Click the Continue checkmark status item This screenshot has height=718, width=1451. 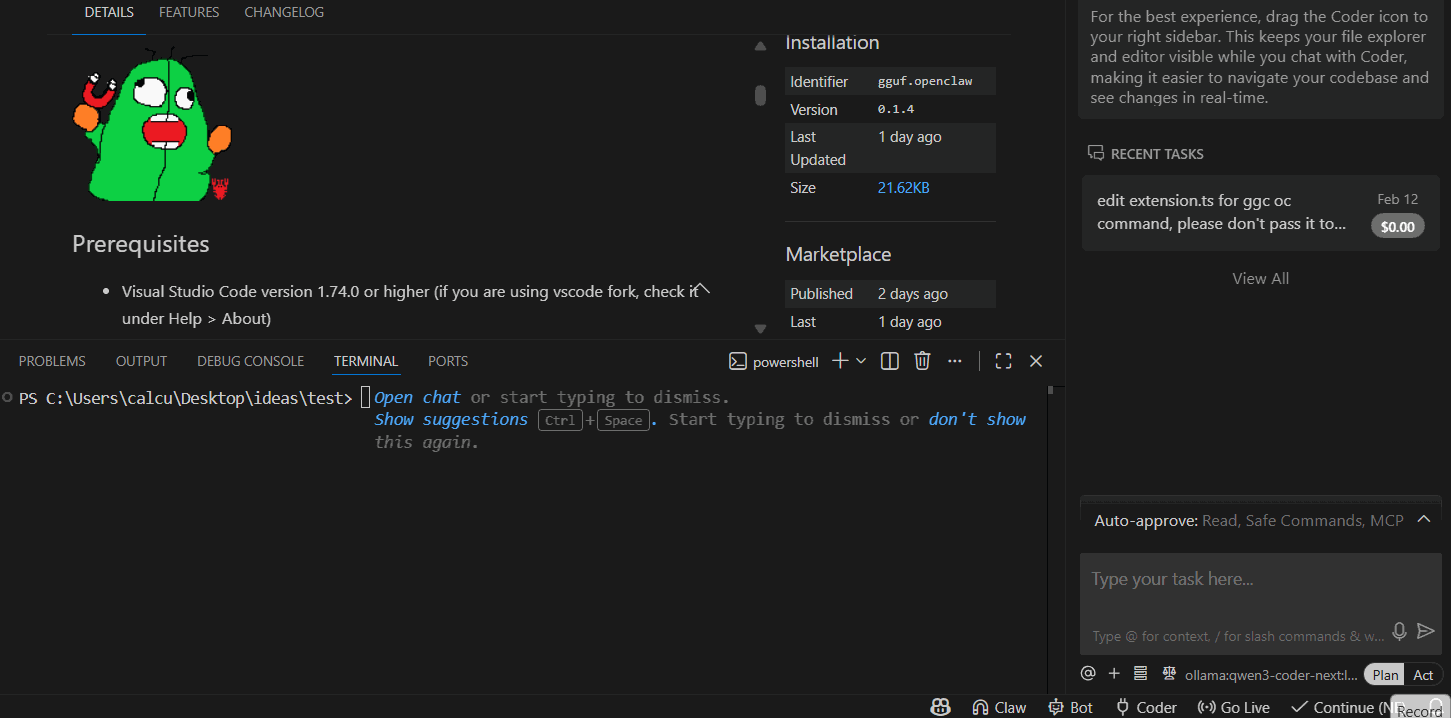[x=1341, y=707]
